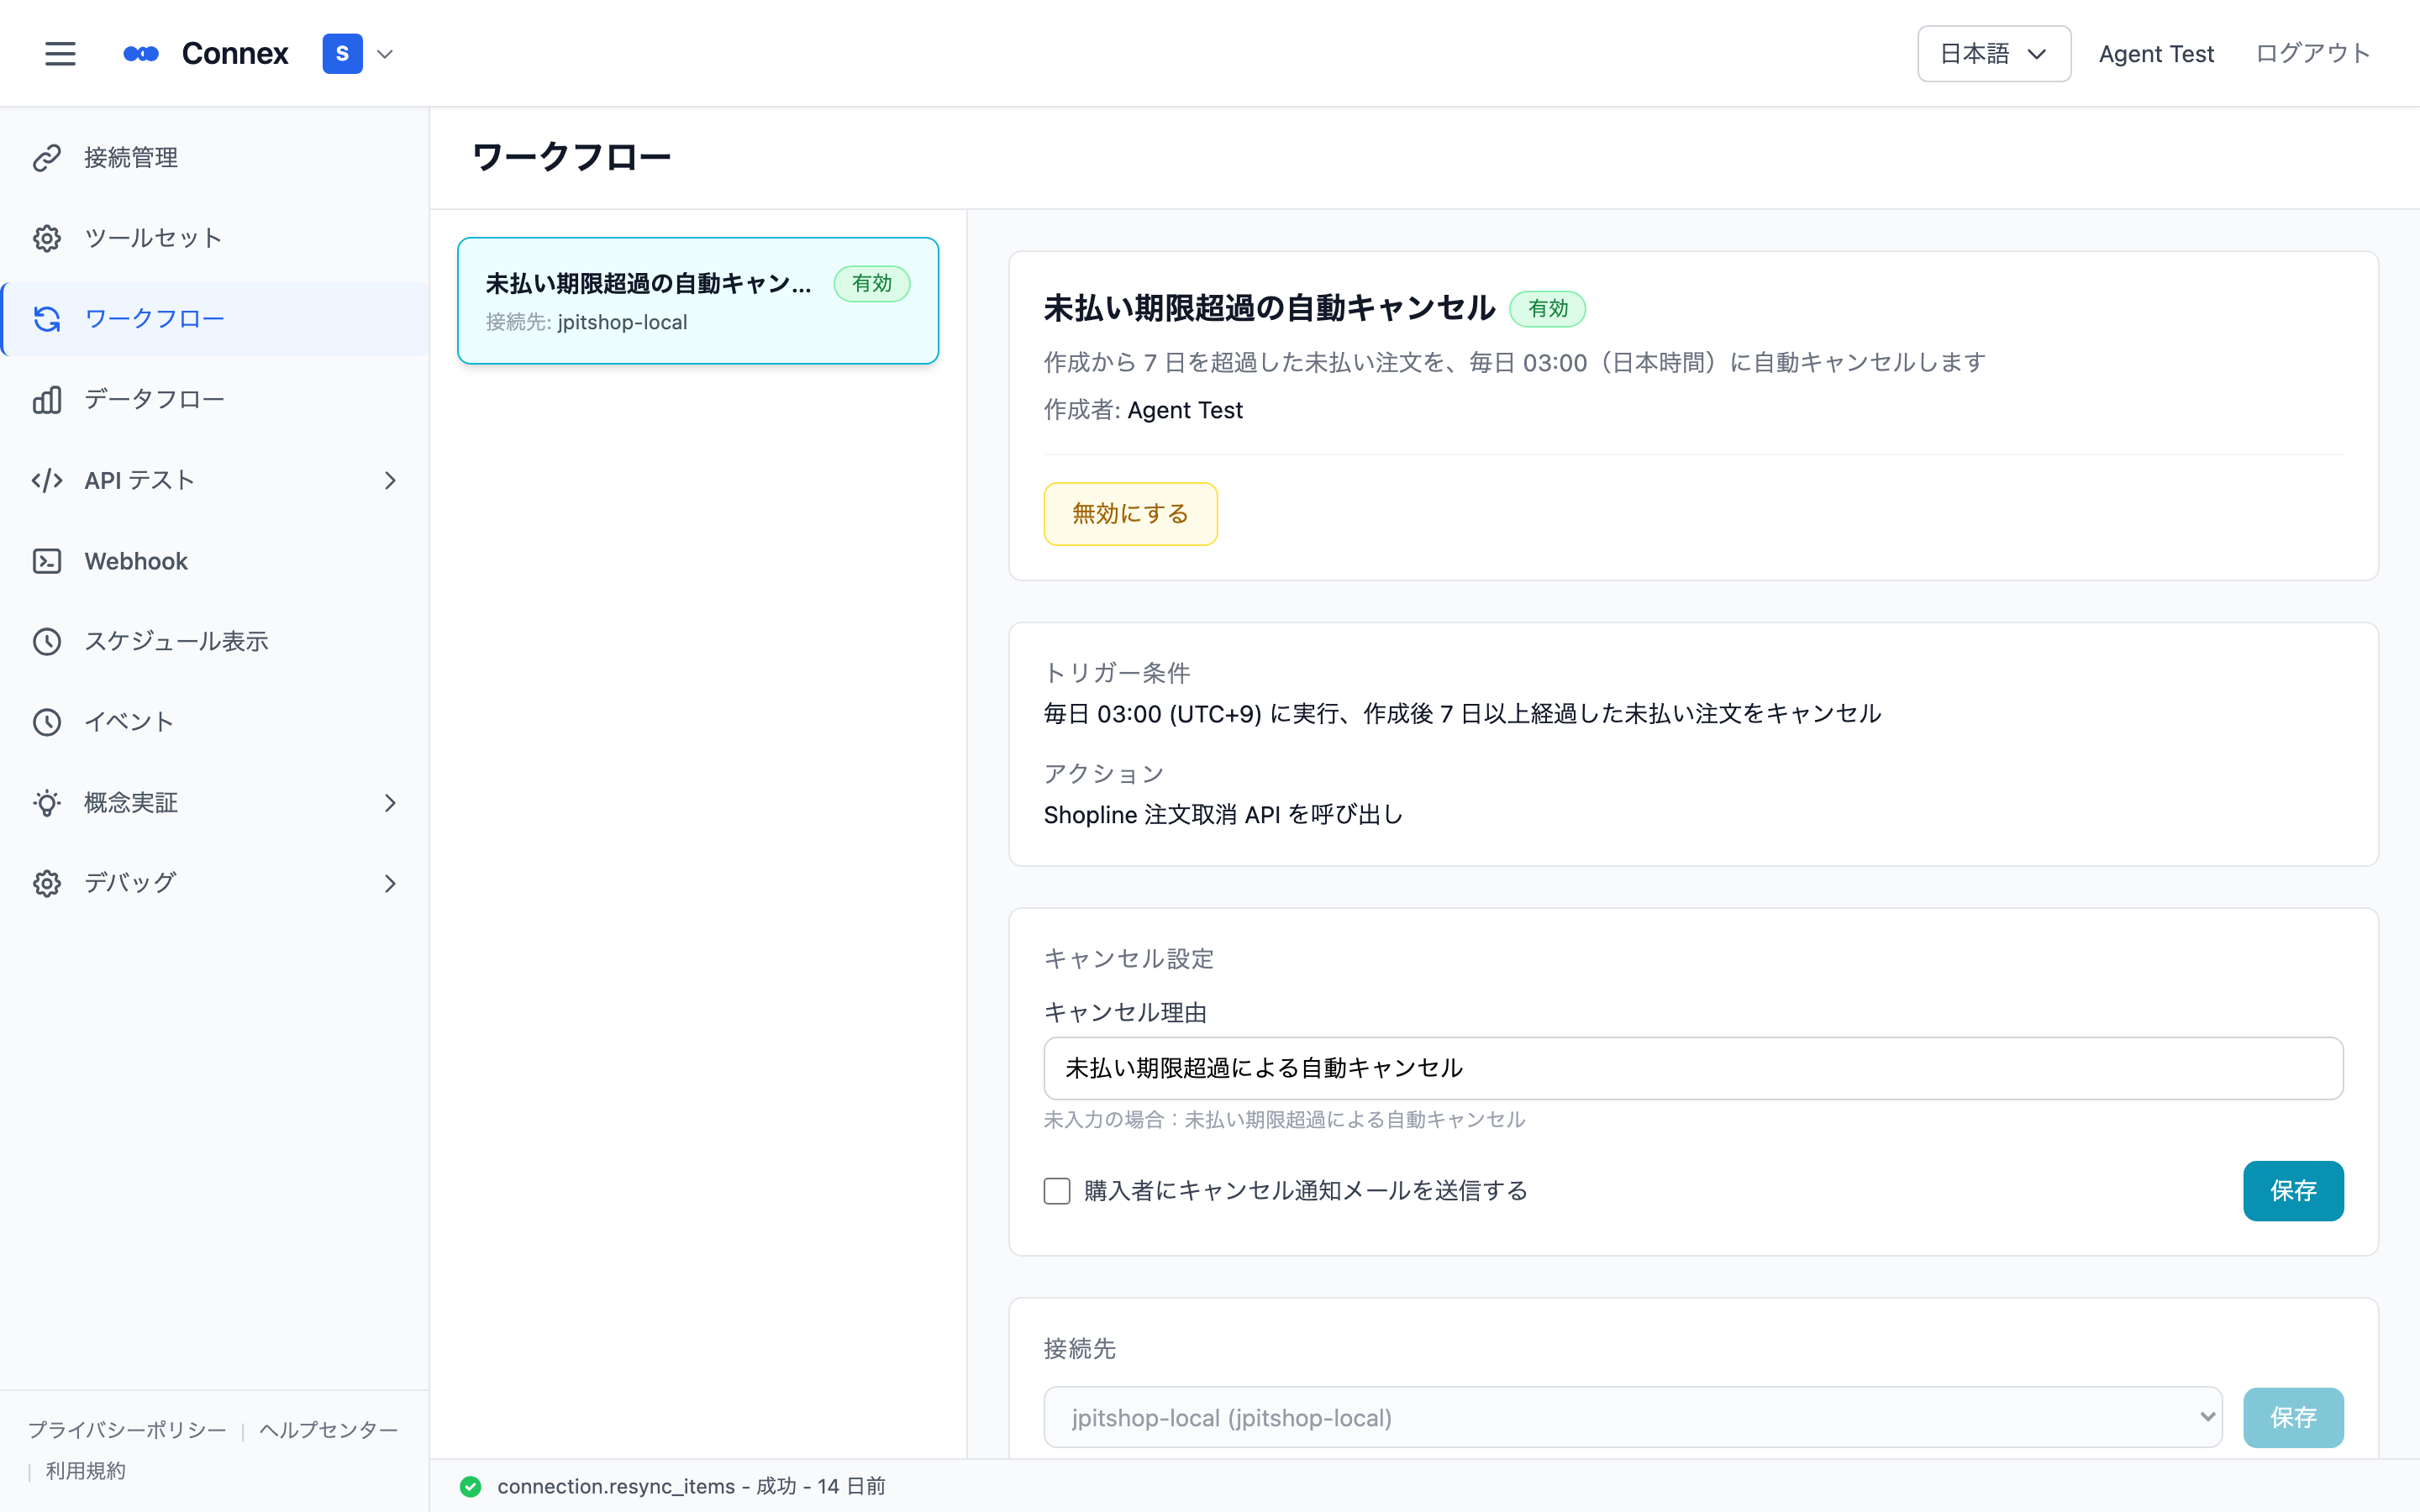This screenshot has height=1512, width=2420.
Task: Click the 無効にする button
Action: click(x=1130, y=514)
